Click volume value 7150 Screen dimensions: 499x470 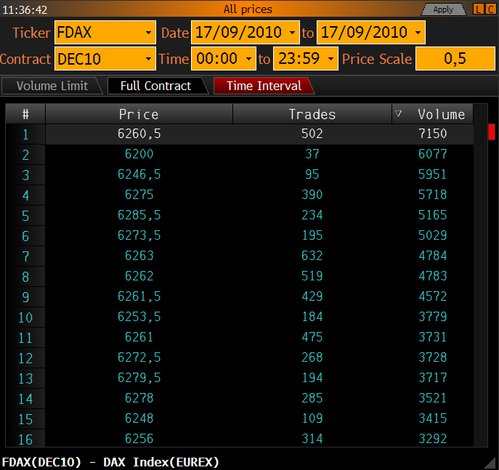pos(432,134)
